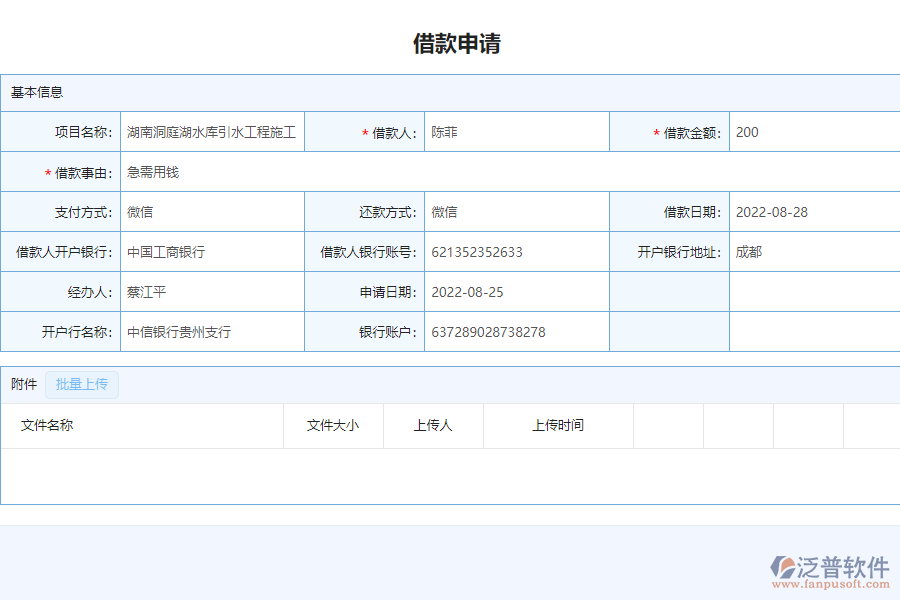The width and height of the screenshot is (900, 600).
Task: Select the 借款人银行账号 account number field
Action: (516, 251)
